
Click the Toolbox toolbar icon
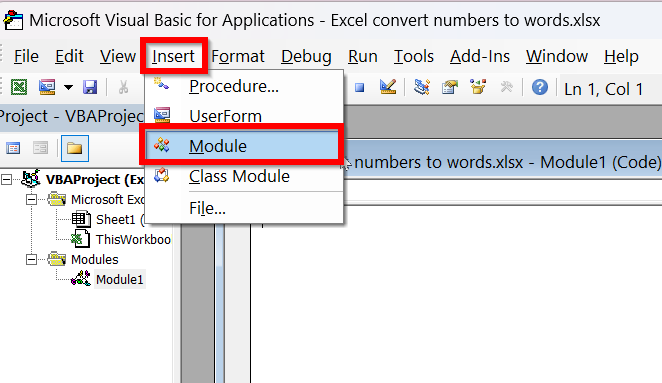click(506, 87)
